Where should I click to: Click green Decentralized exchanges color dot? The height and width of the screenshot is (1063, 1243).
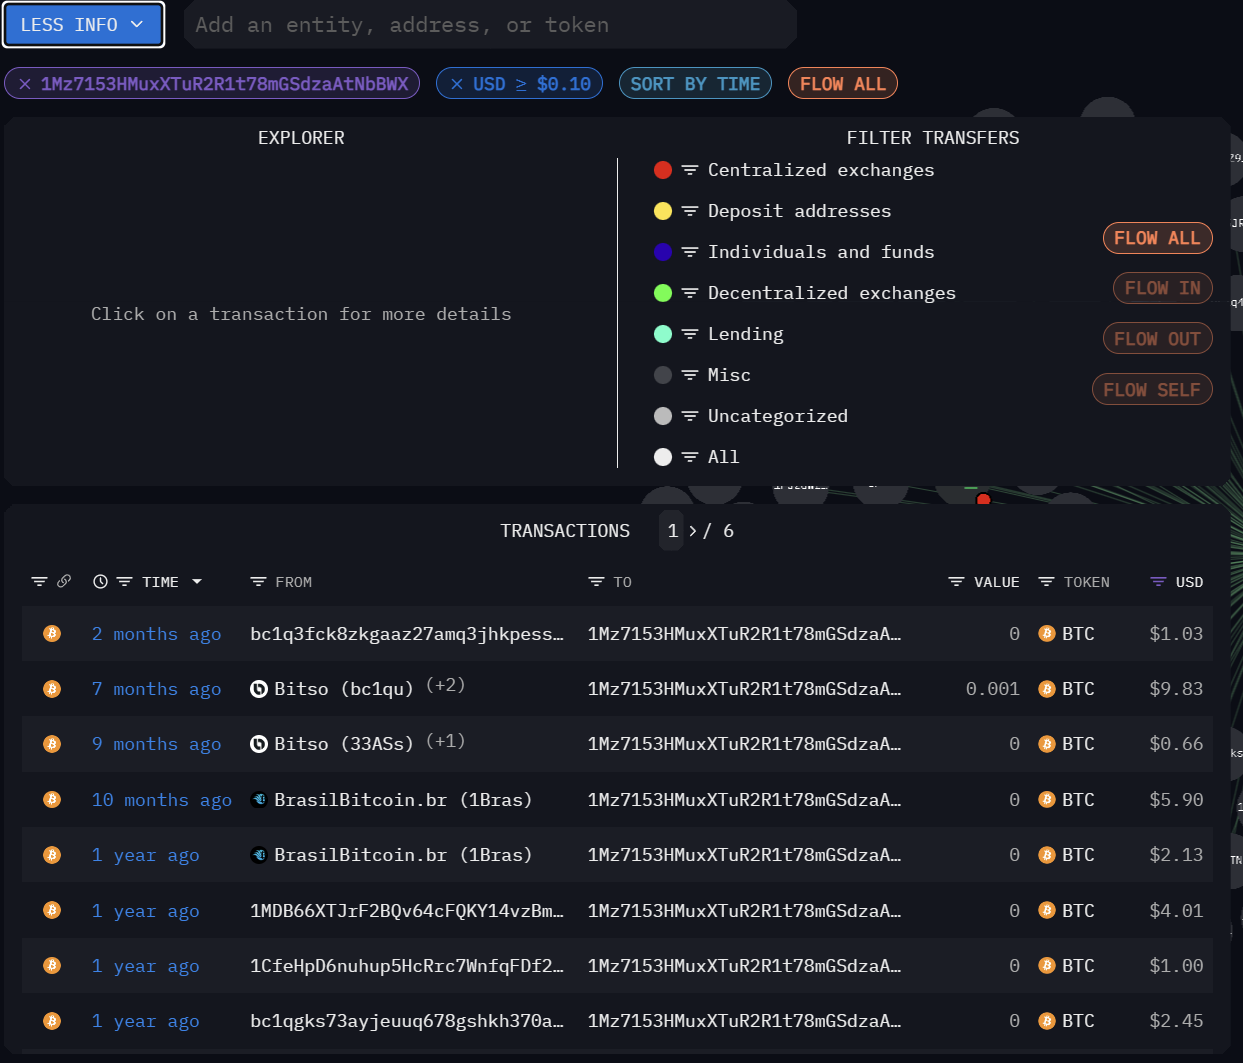point(662,293)
